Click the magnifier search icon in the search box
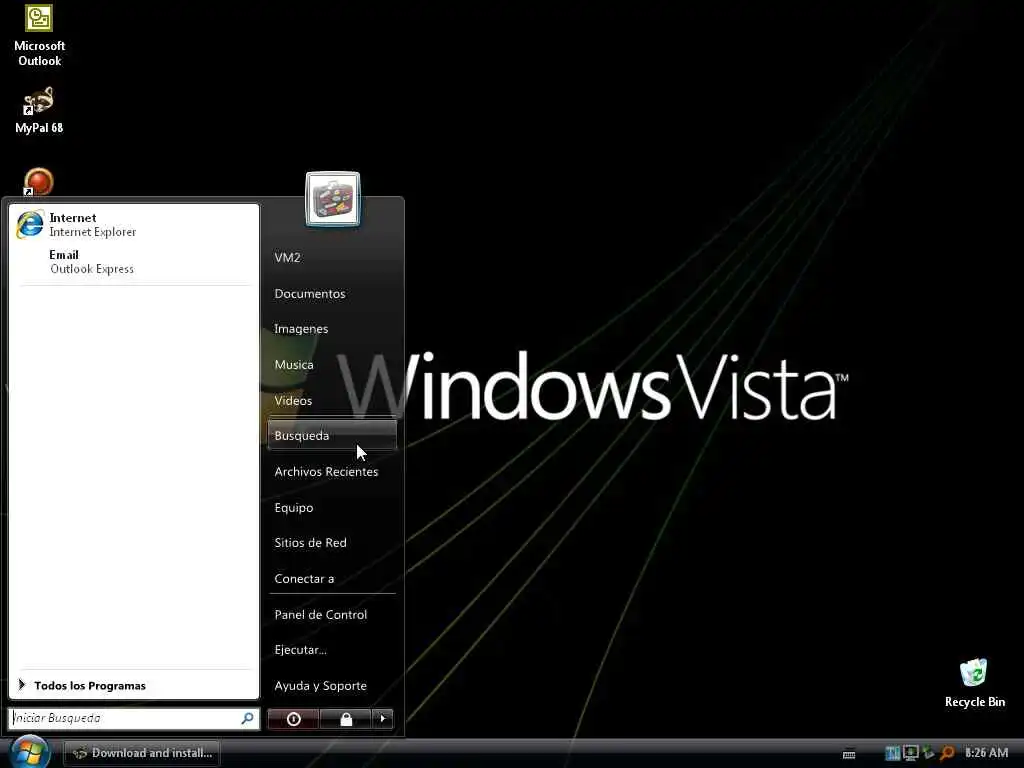The width and height of the screenshot is (1024, 768). [x=248, y=718]
